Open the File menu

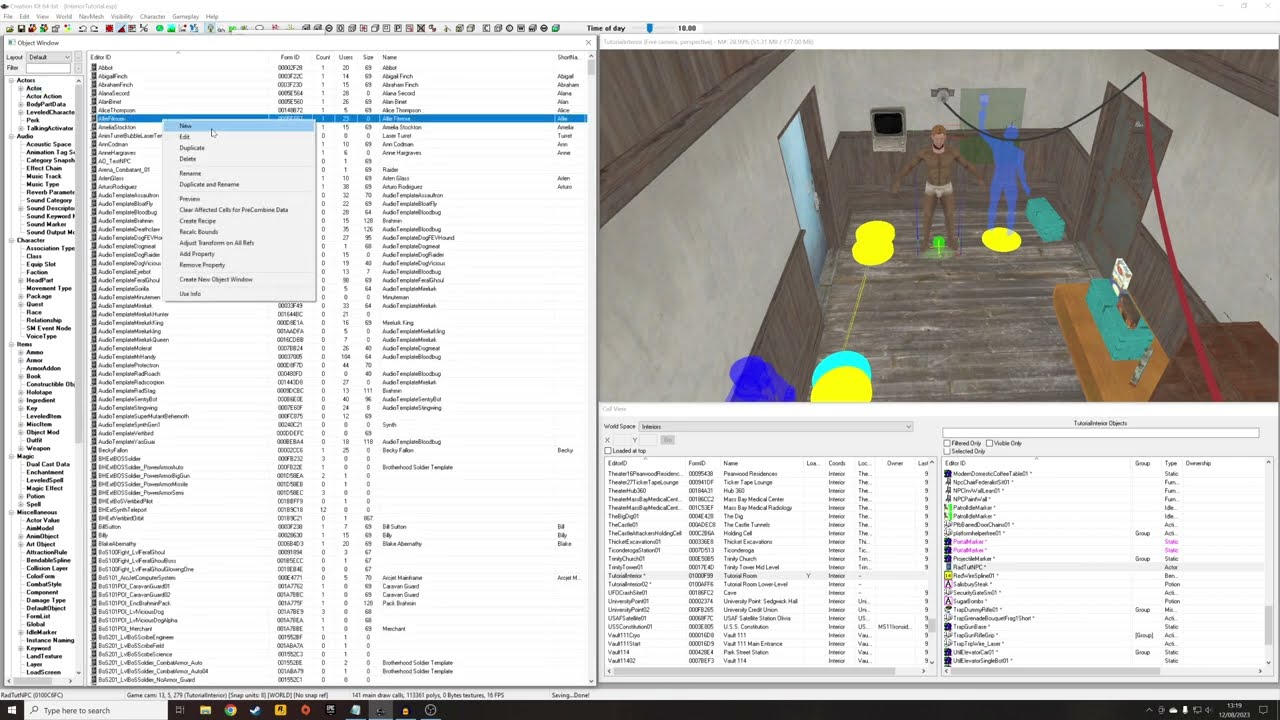[x=8, y=17]
